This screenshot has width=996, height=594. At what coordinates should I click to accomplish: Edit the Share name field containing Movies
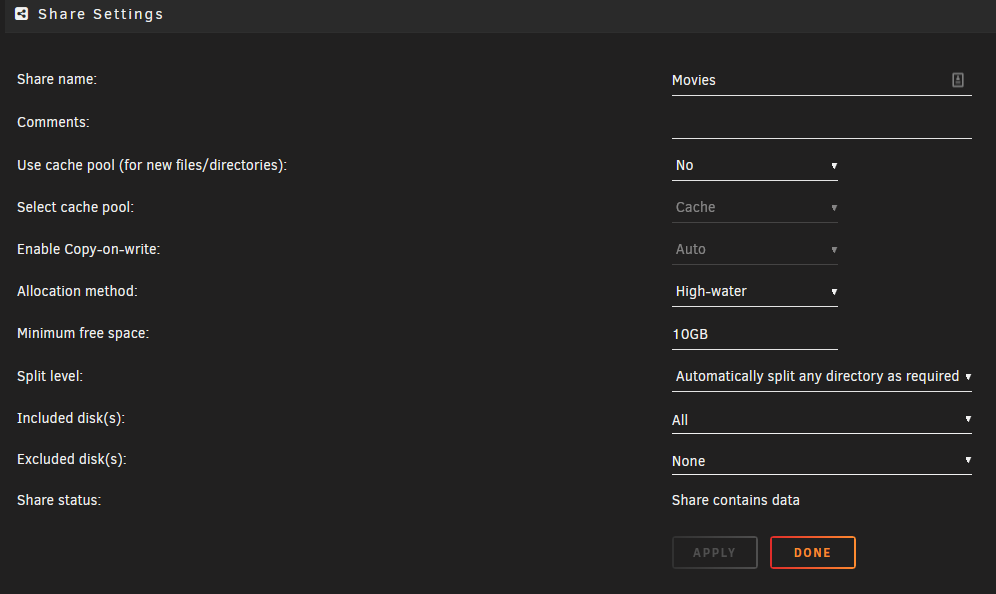pos(821,80)
